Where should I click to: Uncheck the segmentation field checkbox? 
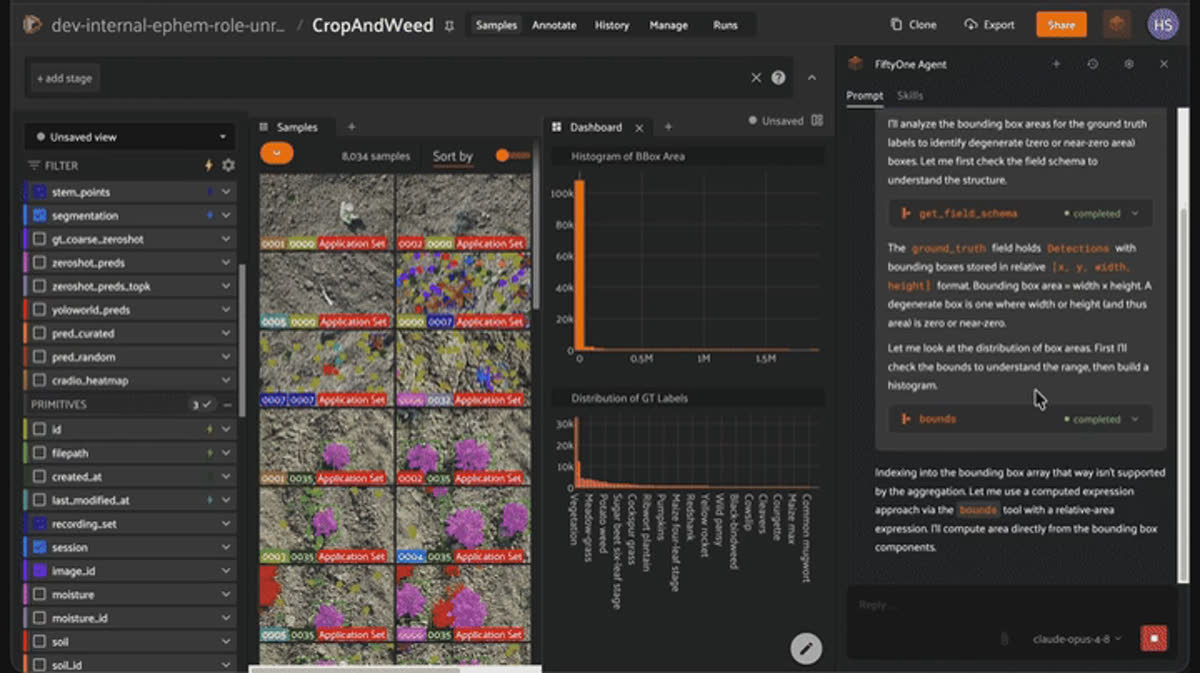coord(40,216)
